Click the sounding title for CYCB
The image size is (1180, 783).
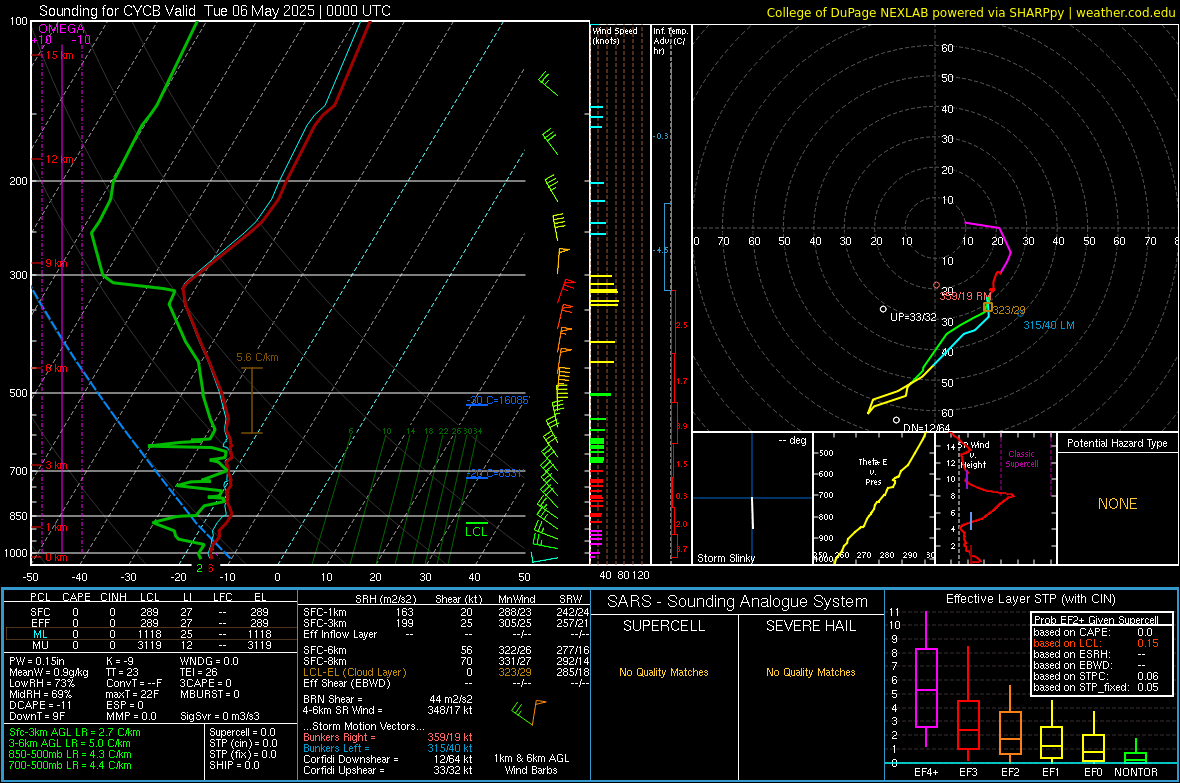pos(214,11)
